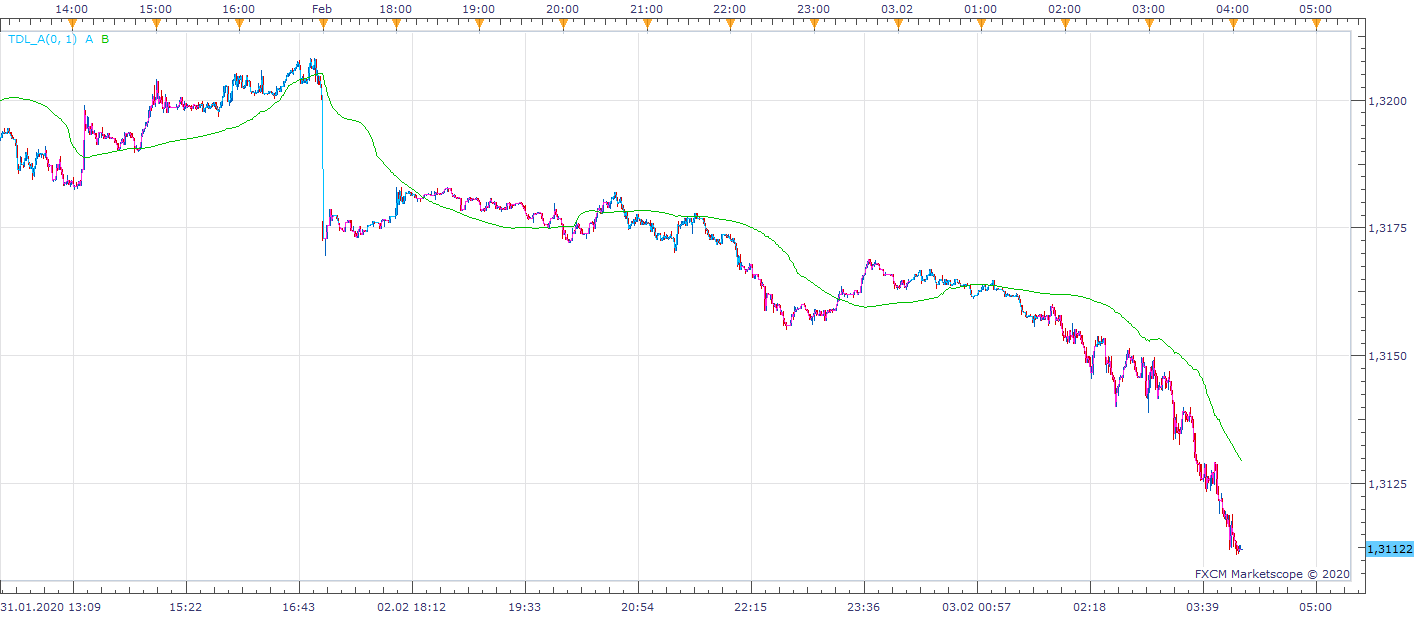1423x619 pixels.
Task: Click the 16:43 bottom time label
Action: click(x=299, y=607)
